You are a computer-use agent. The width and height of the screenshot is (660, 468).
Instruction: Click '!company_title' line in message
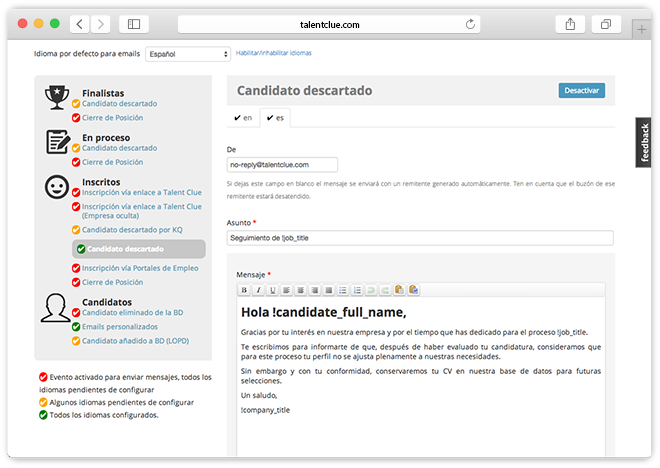click(265, 410)
